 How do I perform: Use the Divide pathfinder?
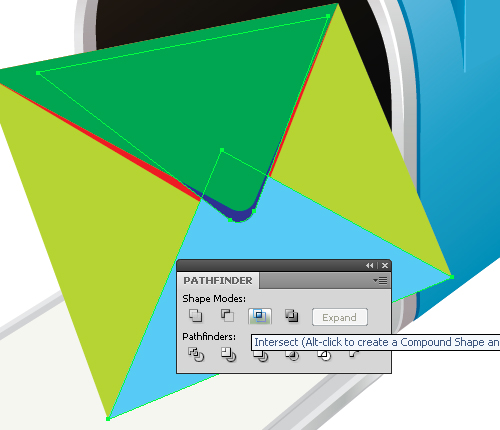click(x=196, y=355)
